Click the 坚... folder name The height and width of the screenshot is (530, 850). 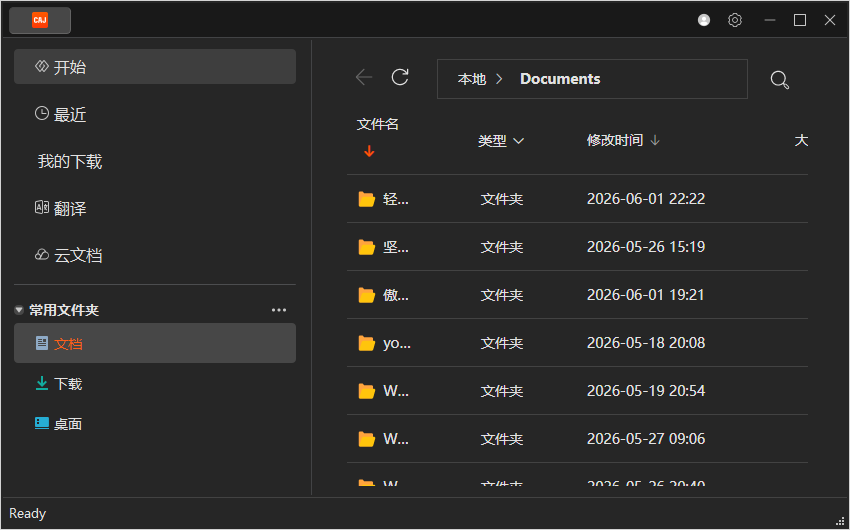[x=396, y=247]
